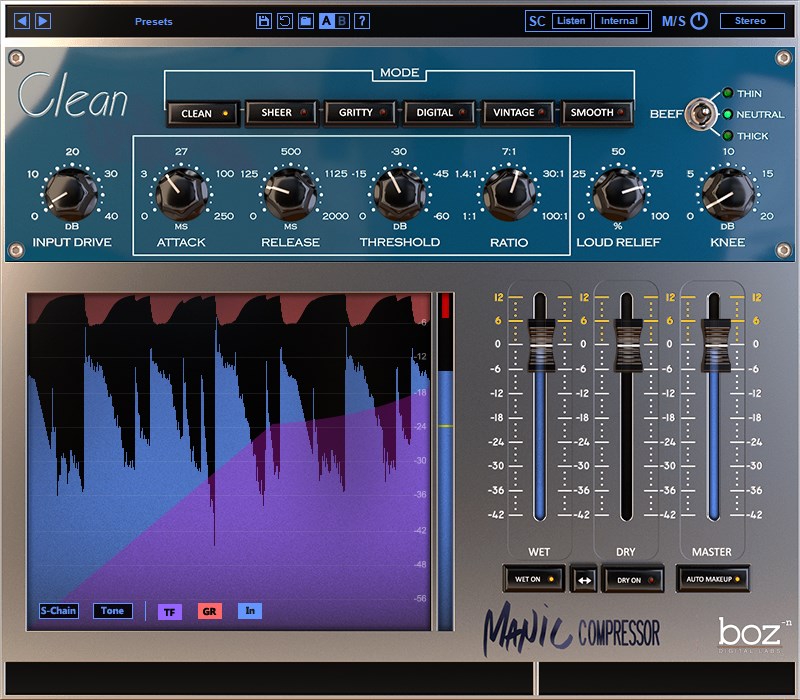Select the THICK beef option light
The height and width of the screenshot is (700, 800).
[728, 136]
